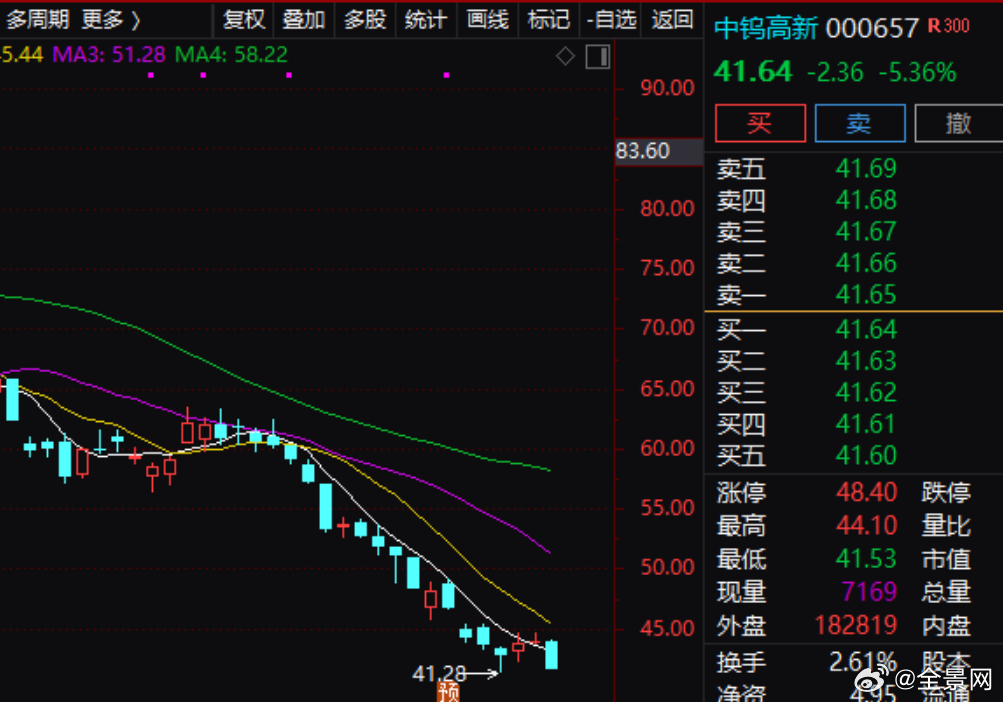
Task: Remove from watchlist via -自选
Action: [x=611, y=20]
